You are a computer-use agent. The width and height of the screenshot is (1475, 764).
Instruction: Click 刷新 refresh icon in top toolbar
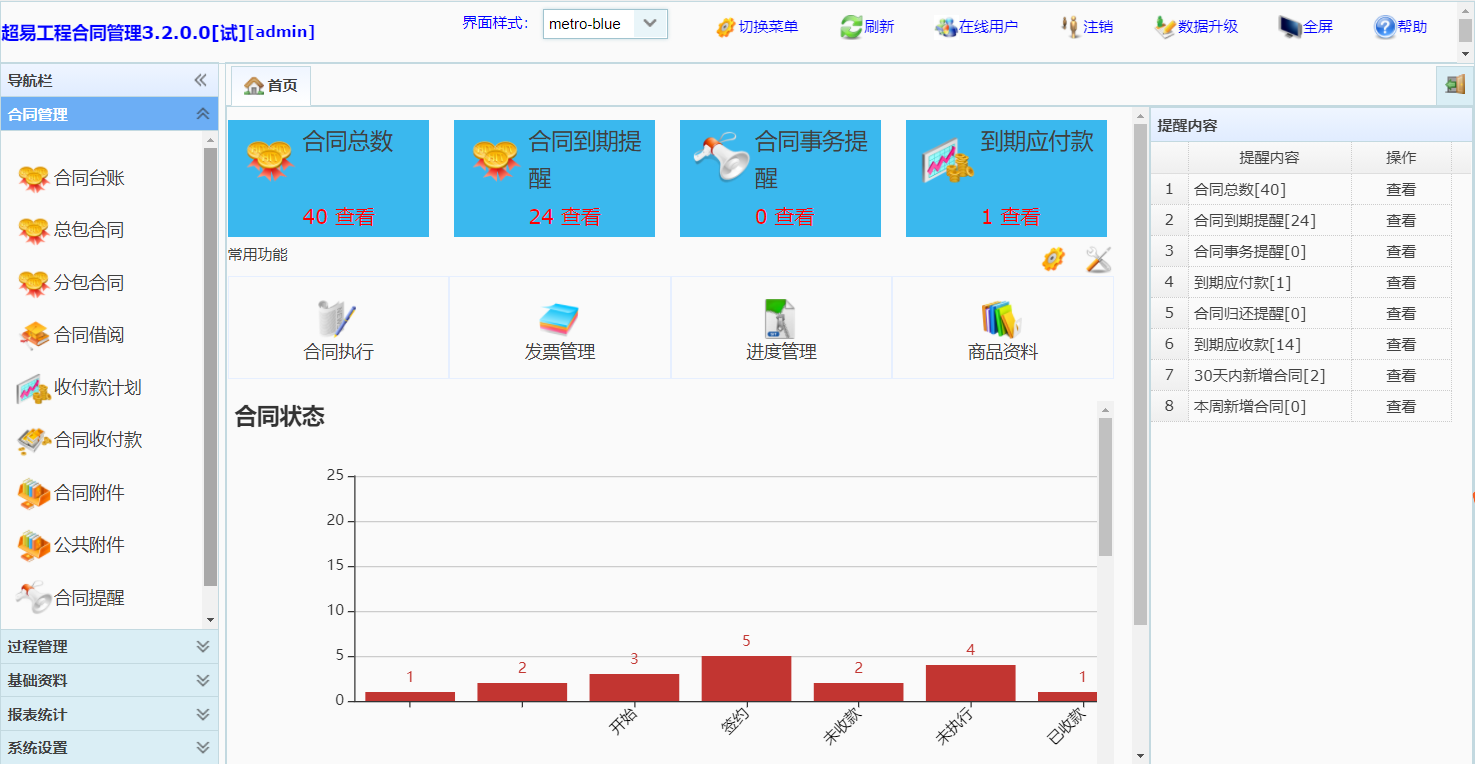click(851, 27)
